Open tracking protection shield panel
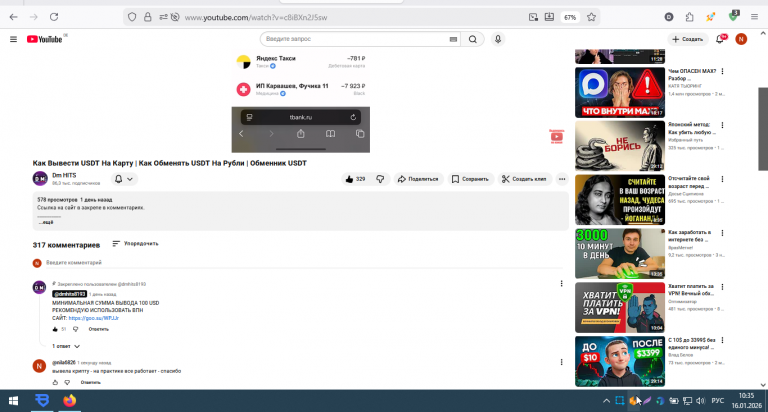This screenshot has width=768, height=412. coord(132,17)
